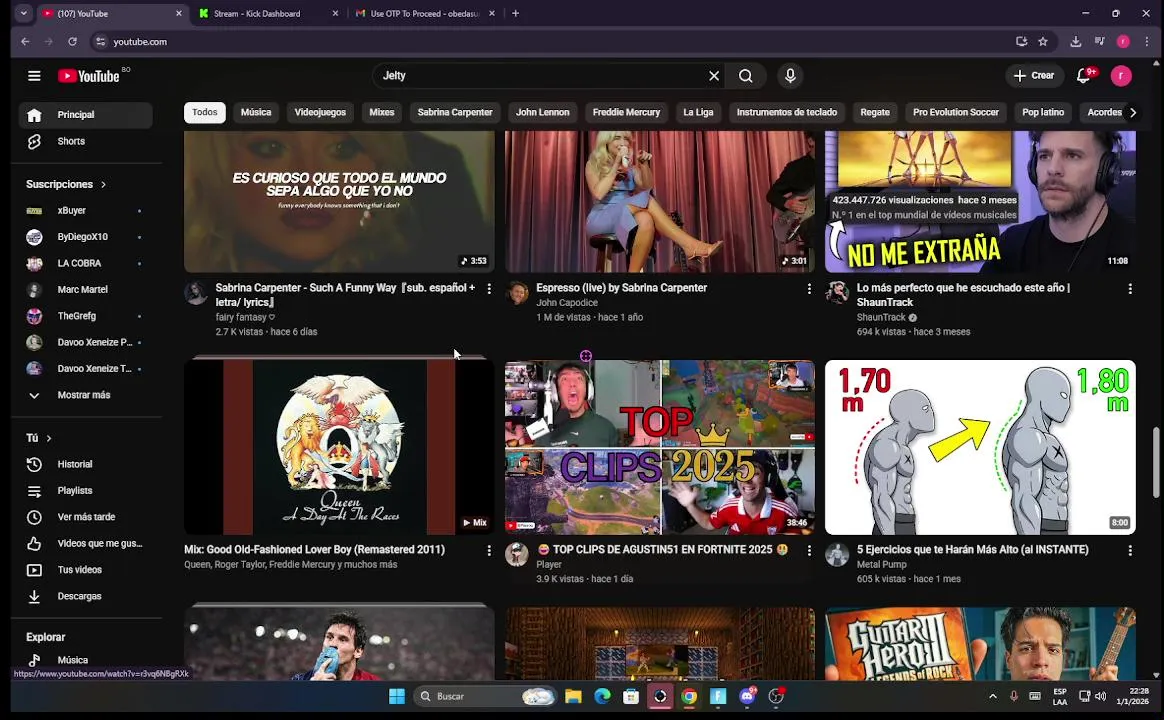Open options menu for ShaunTrack video

point(1130,289)
